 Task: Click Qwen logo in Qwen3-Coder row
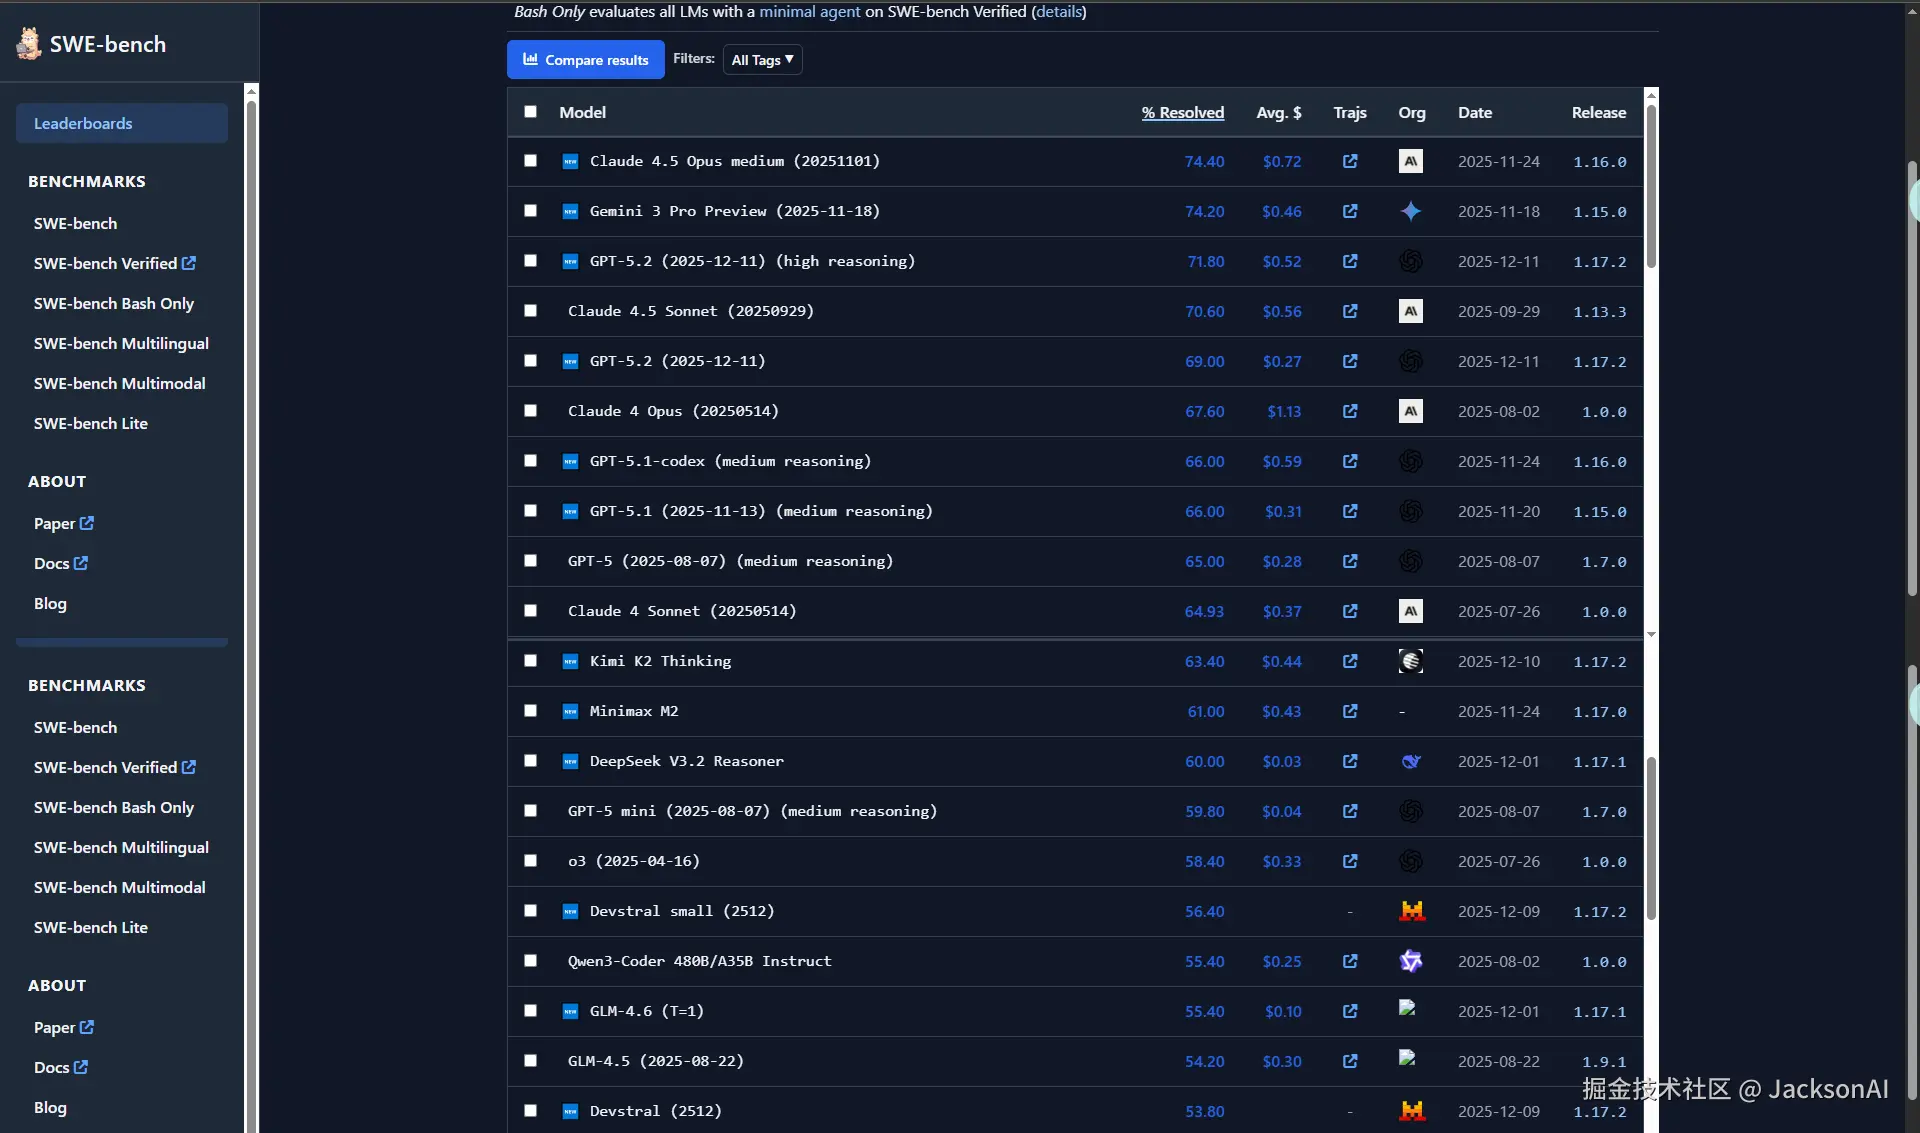click(1410, 961)
